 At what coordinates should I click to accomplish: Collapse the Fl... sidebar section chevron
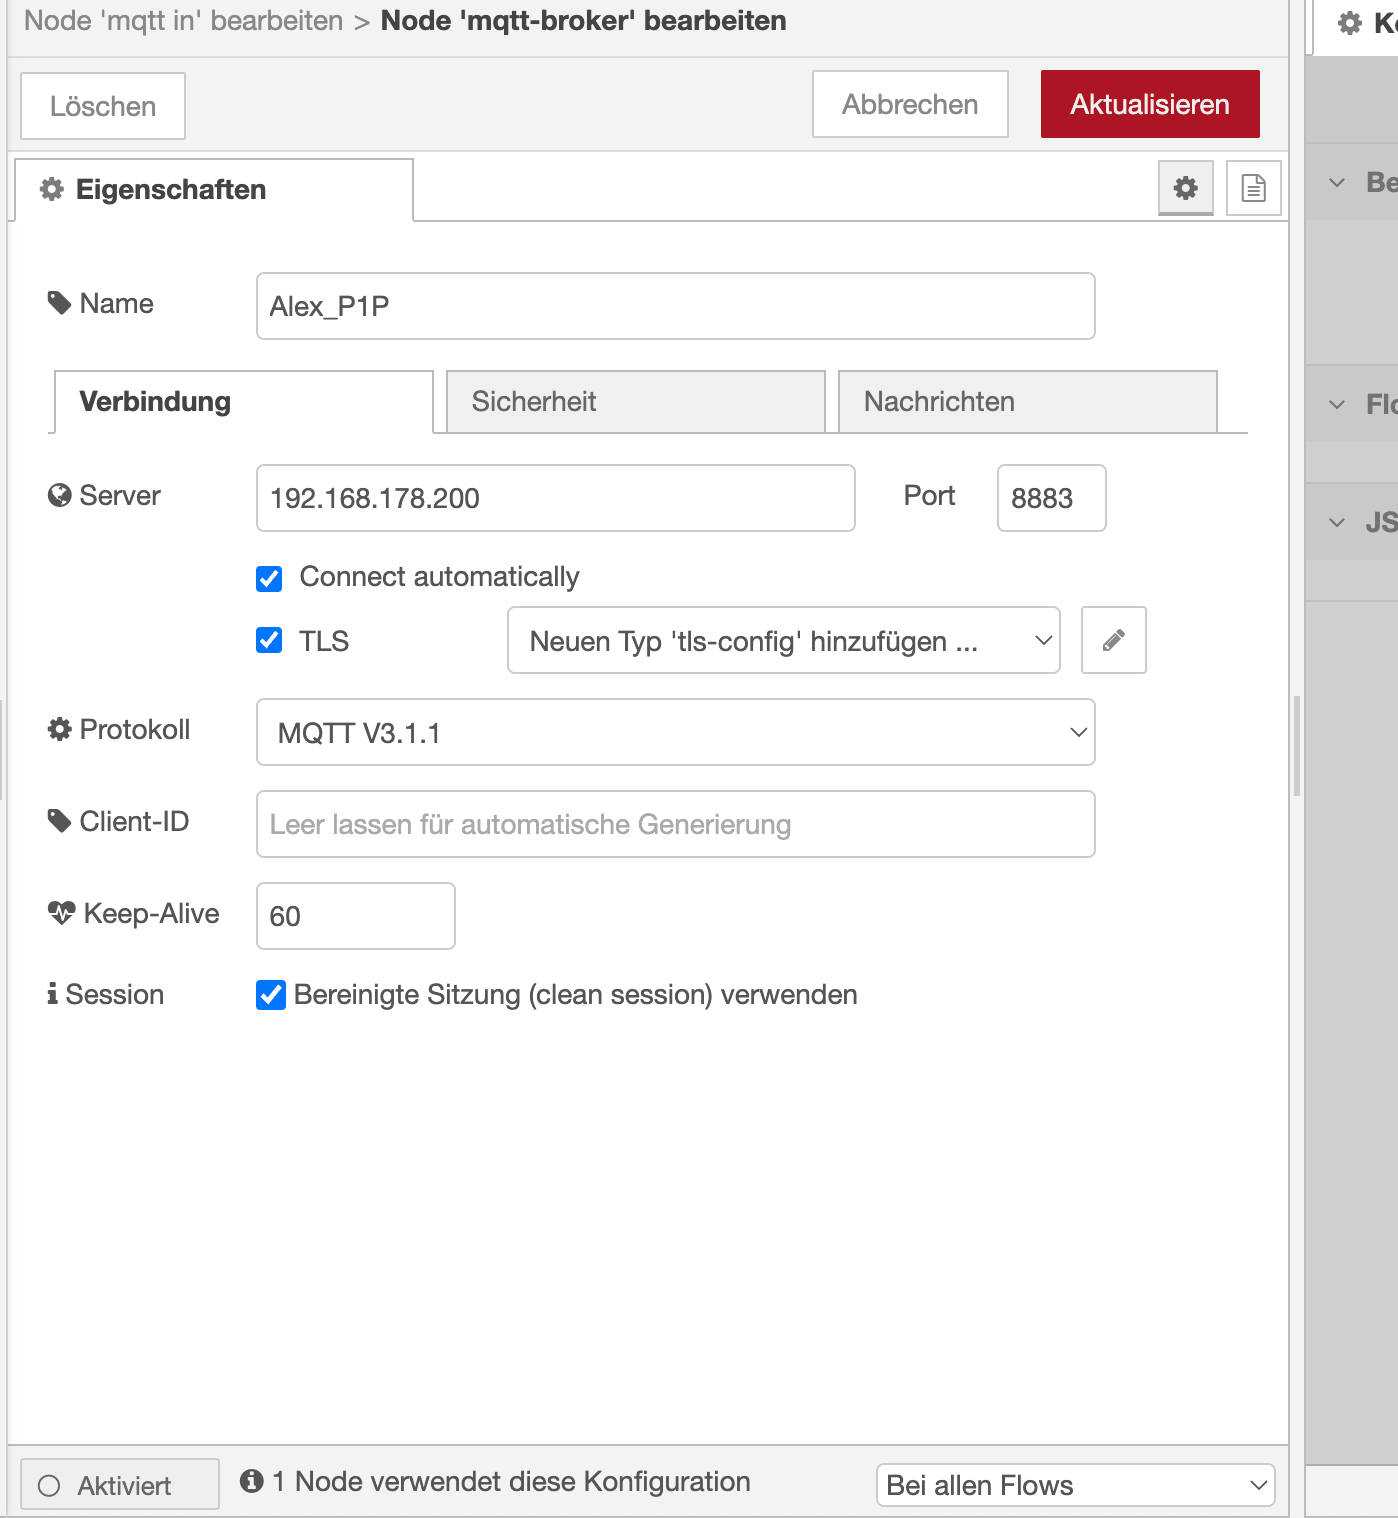click(1337, 405)
